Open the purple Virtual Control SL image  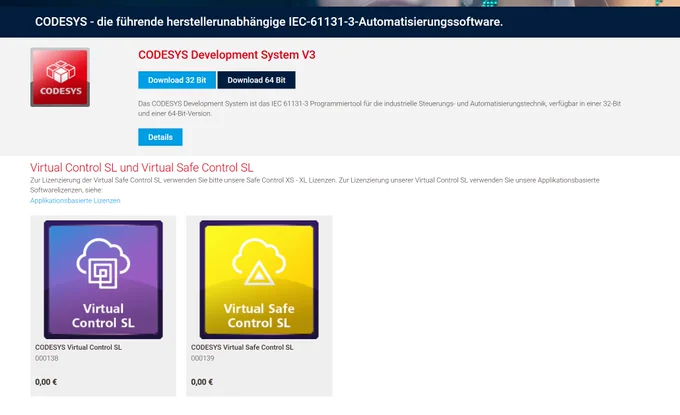click(103, 280)
